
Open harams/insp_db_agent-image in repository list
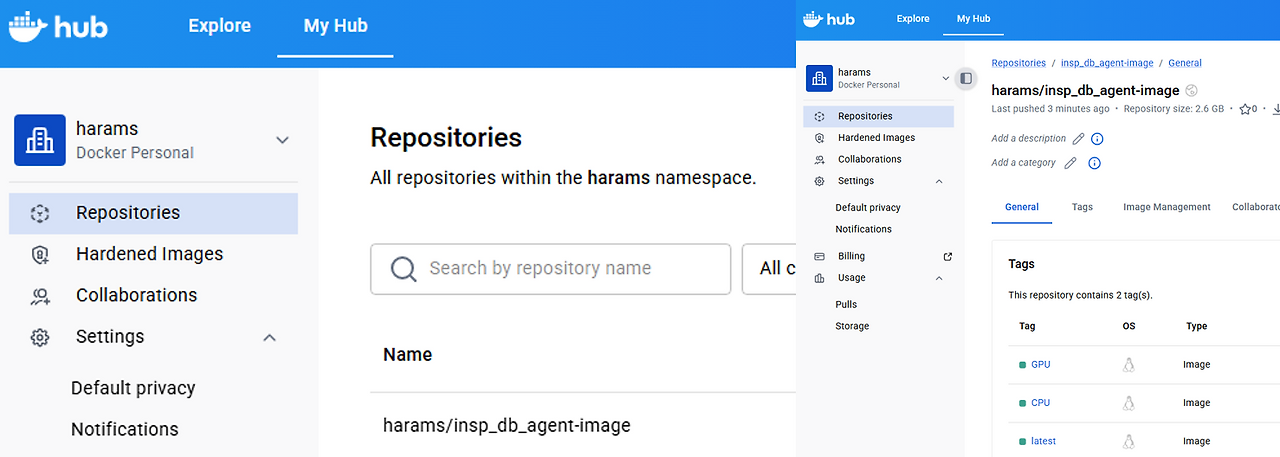click(507, 425)
